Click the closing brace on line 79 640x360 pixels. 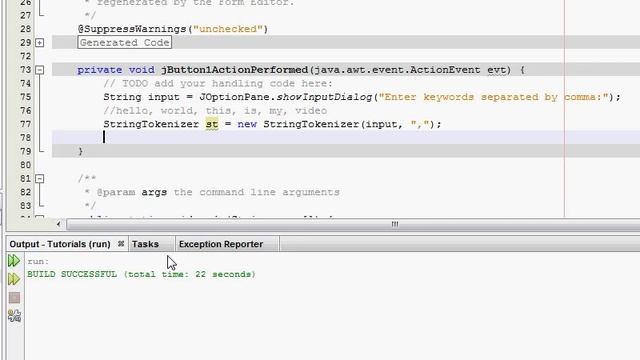(80, 151)
